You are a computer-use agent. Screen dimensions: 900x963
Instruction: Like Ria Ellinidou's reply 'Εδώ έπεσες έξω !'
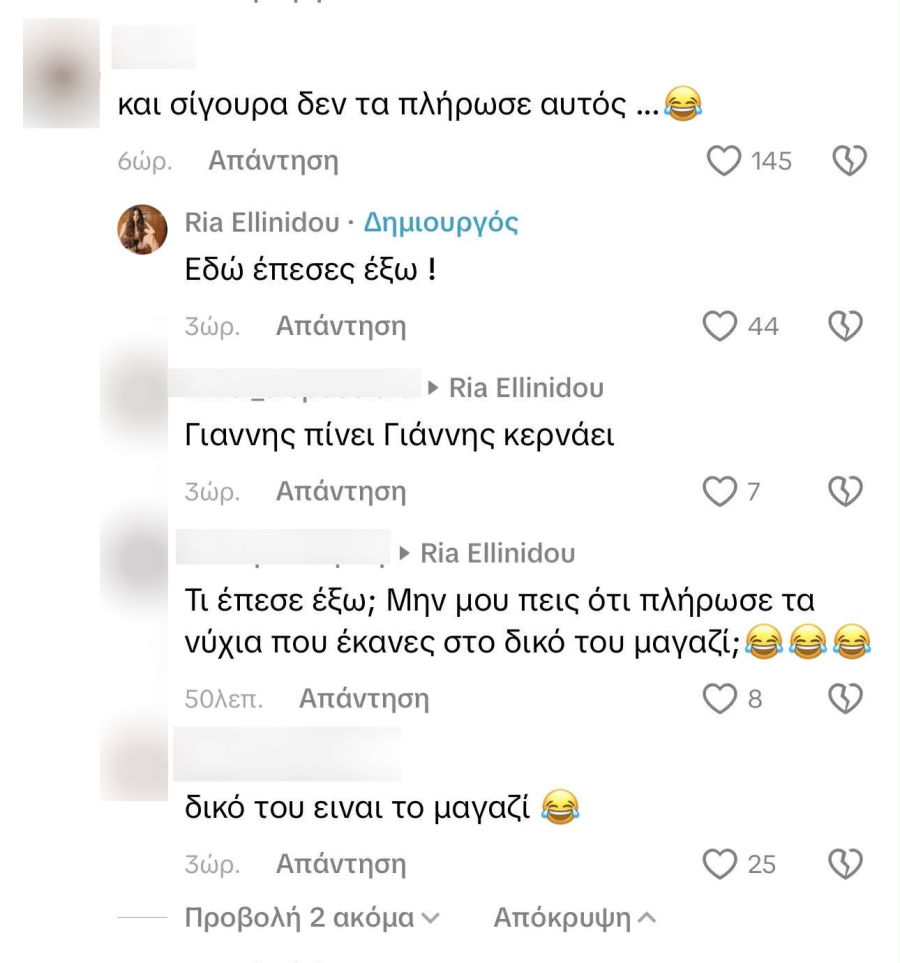coord(721,326)
